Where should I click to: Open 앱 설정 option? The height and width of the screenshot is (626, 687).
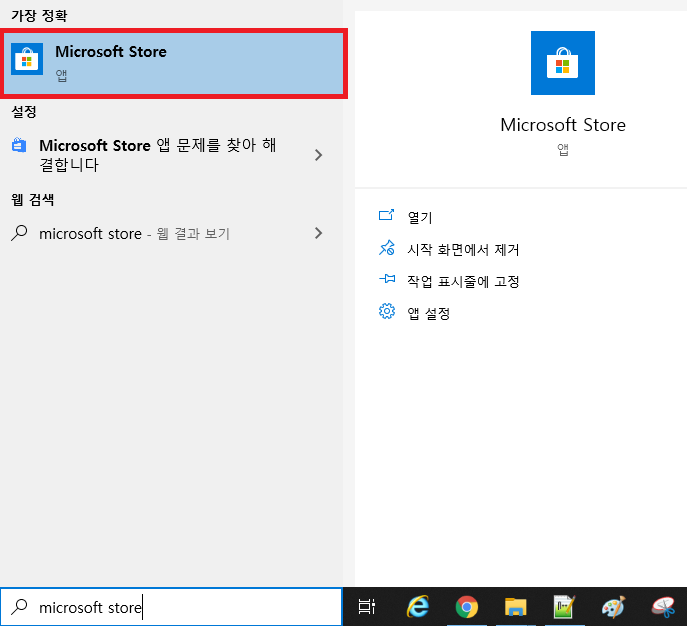[428, 313]
